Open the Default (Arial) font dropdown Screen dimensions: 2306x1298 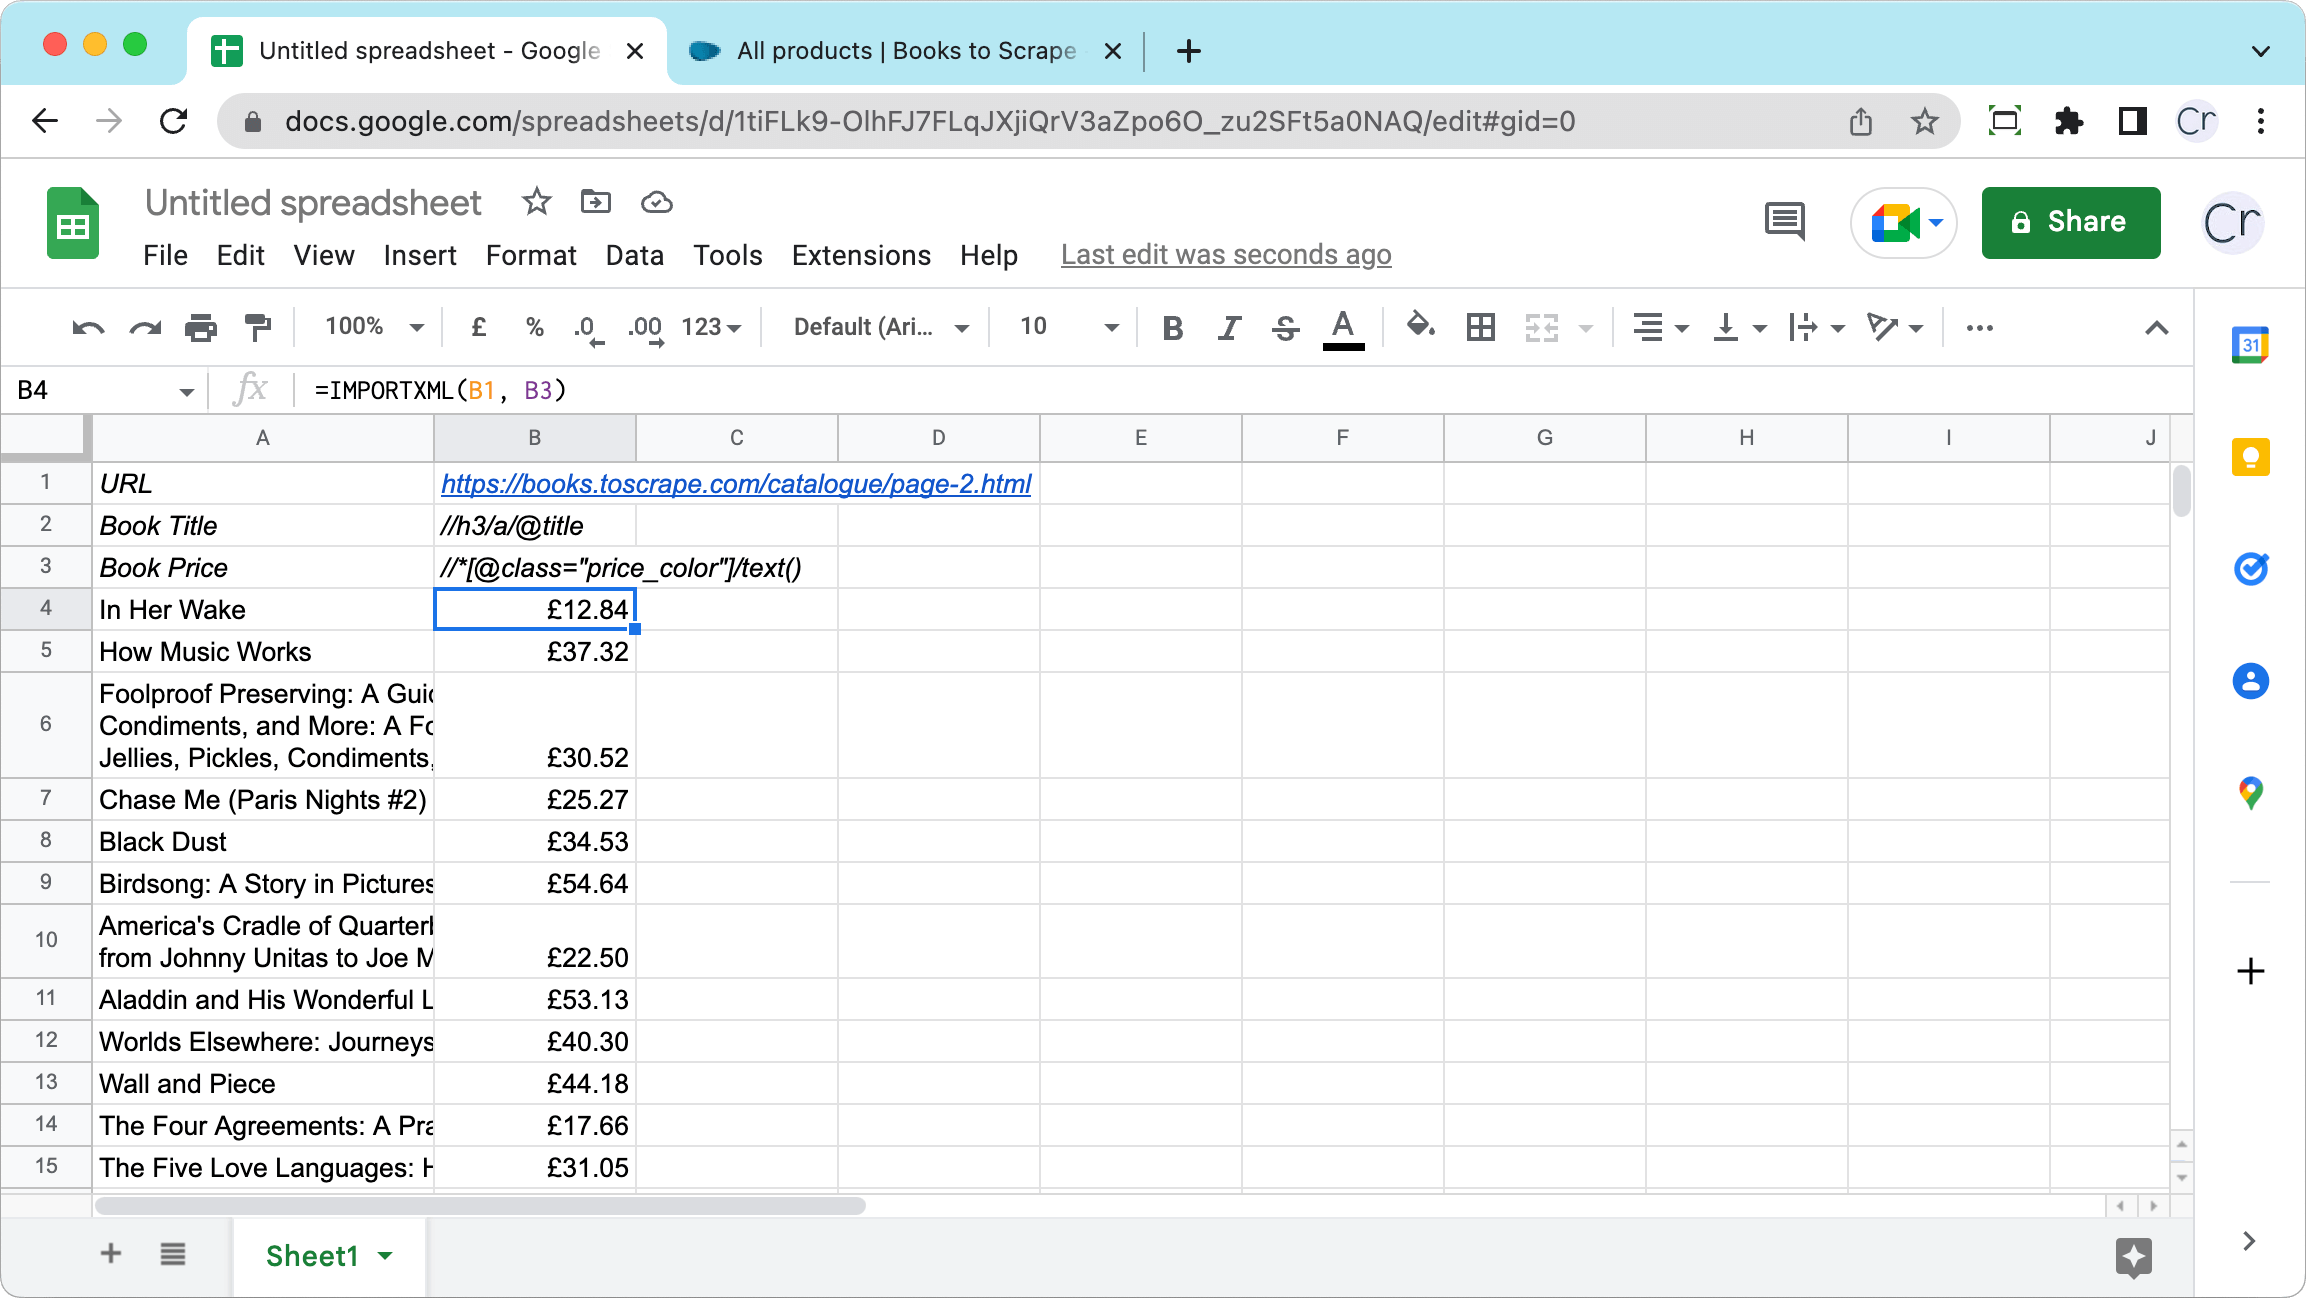(x=880, y=327)
